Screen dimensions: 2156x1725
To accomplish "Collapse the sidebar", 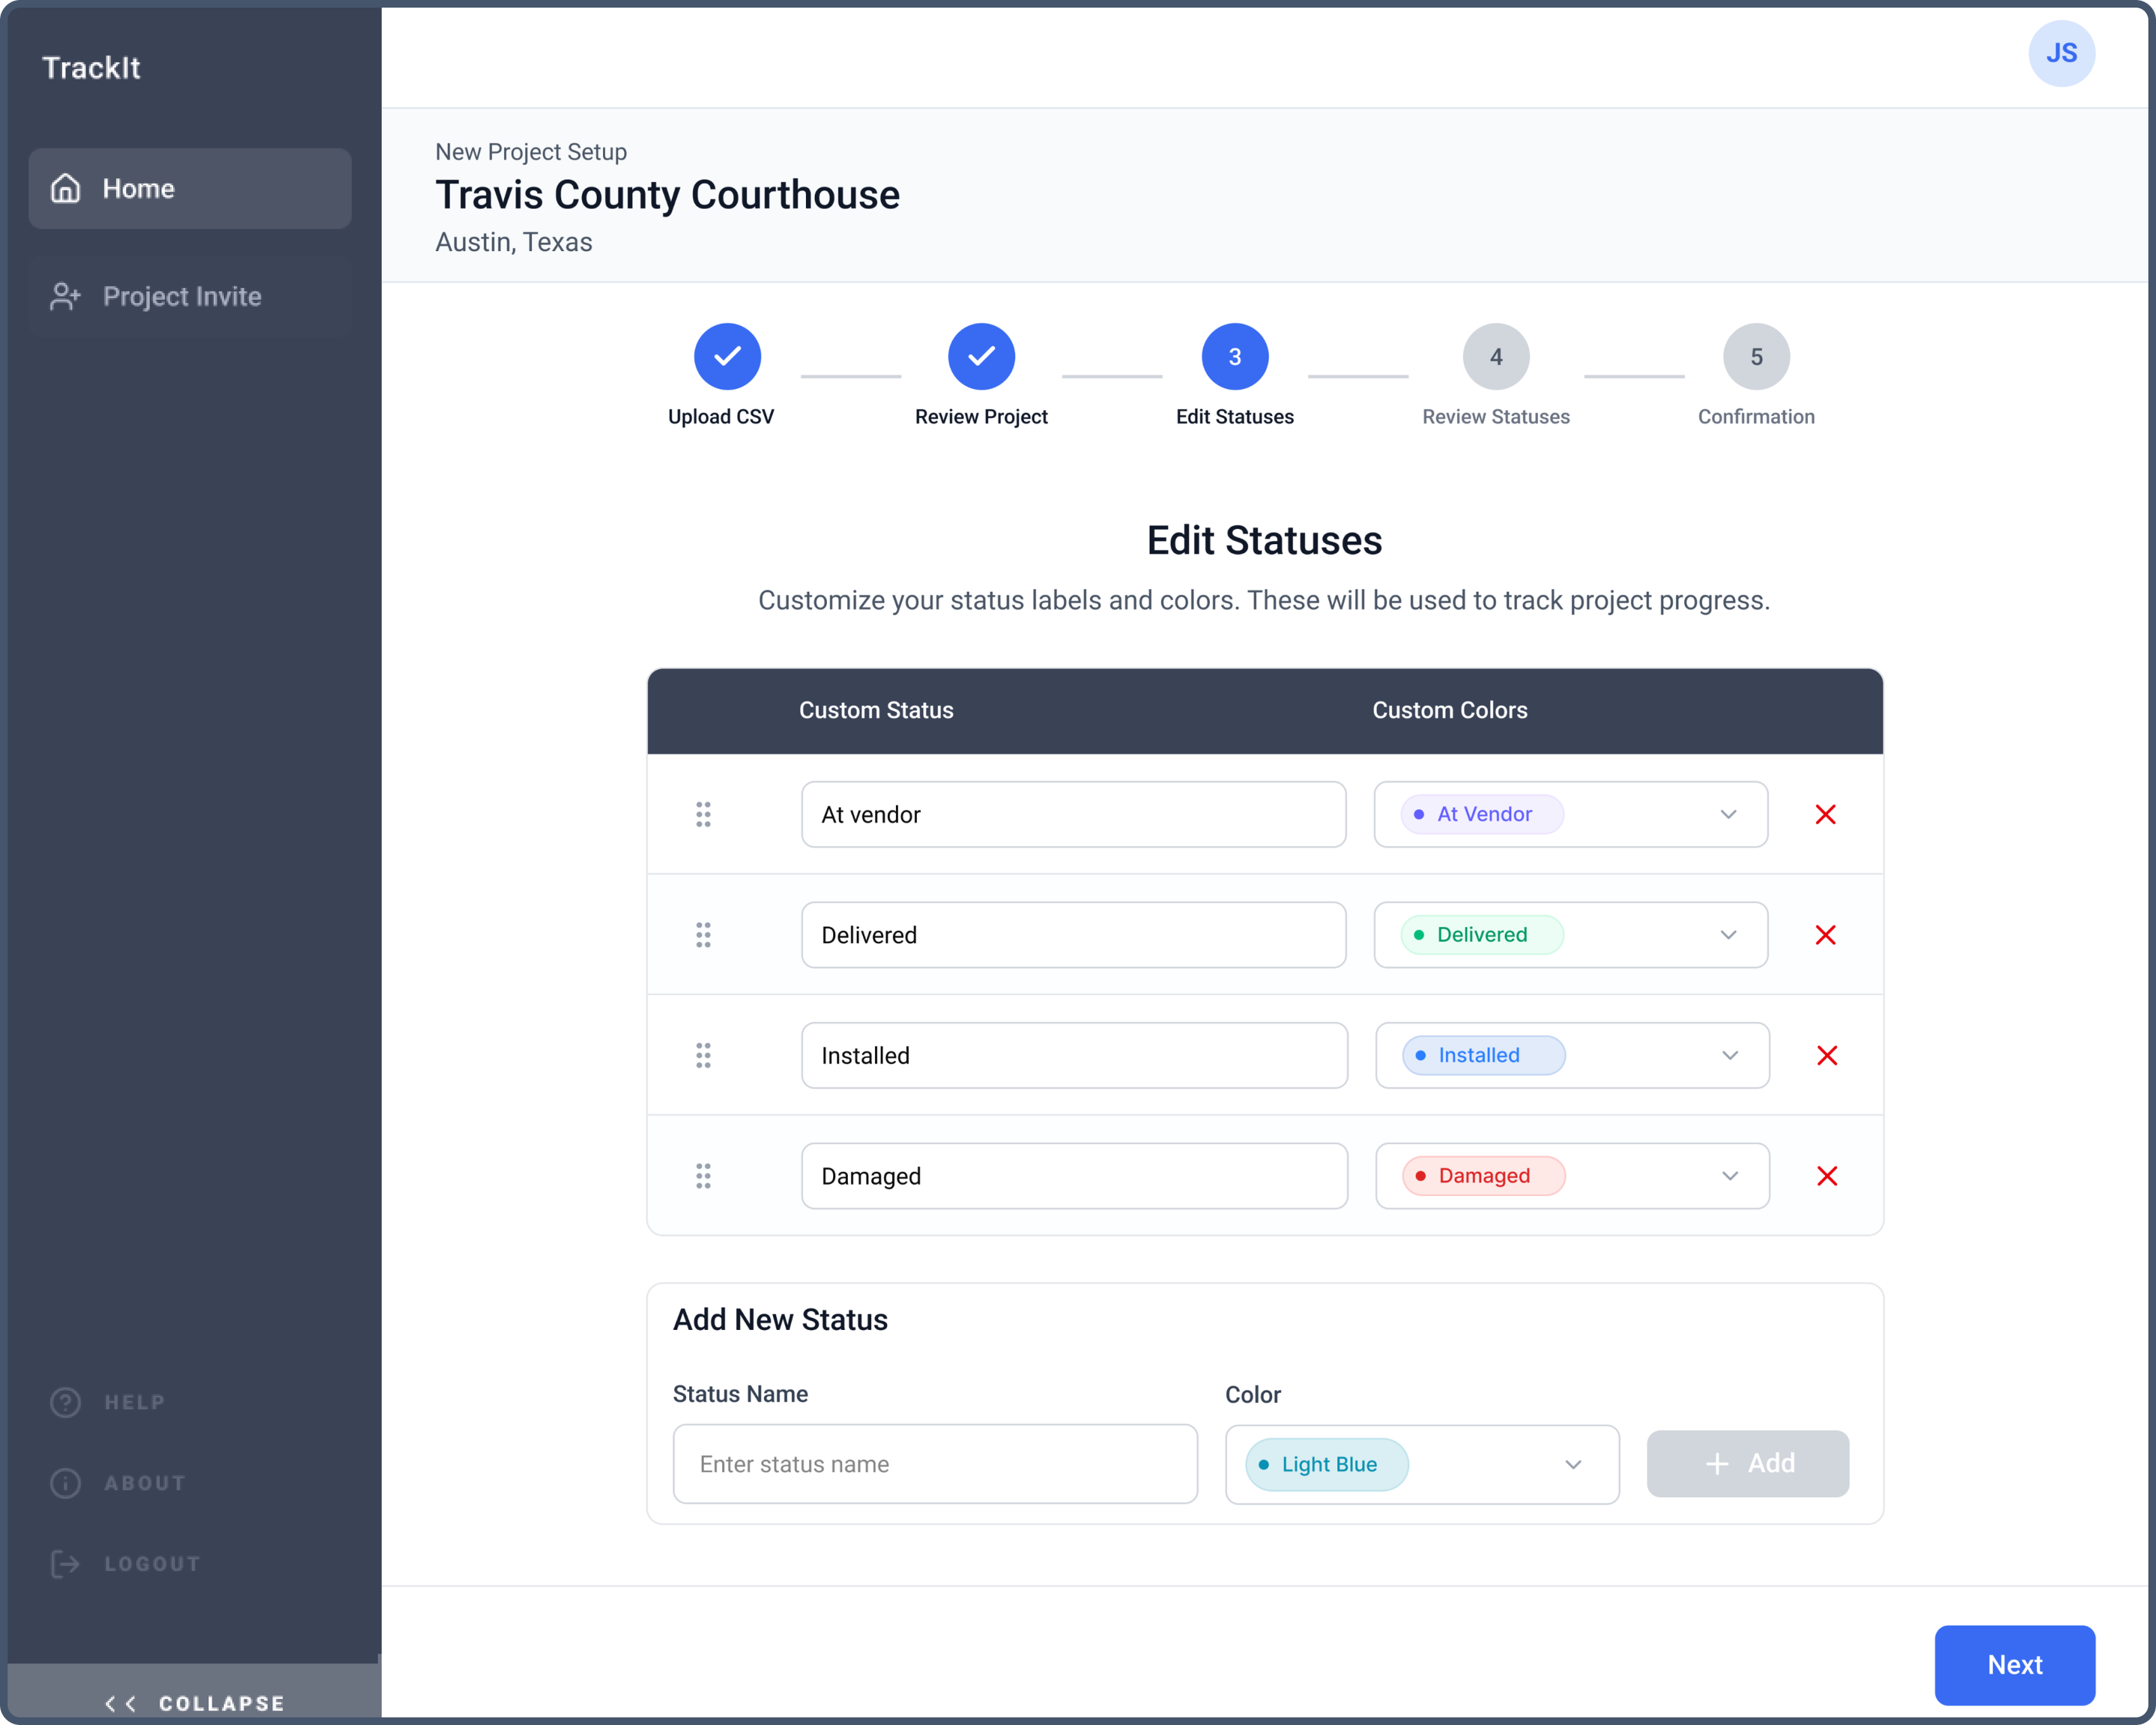I will click(194, 1702).
